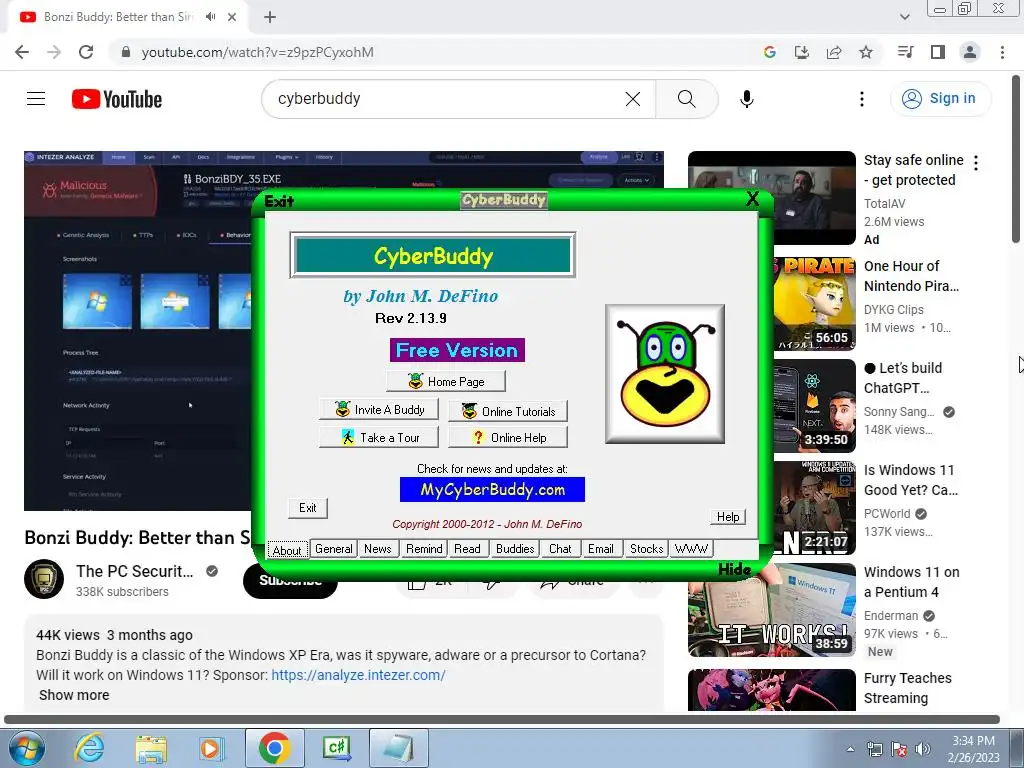This screenshot has height=768, width=1024.
Task: Open the Read tab
Action: click(467, 549)
